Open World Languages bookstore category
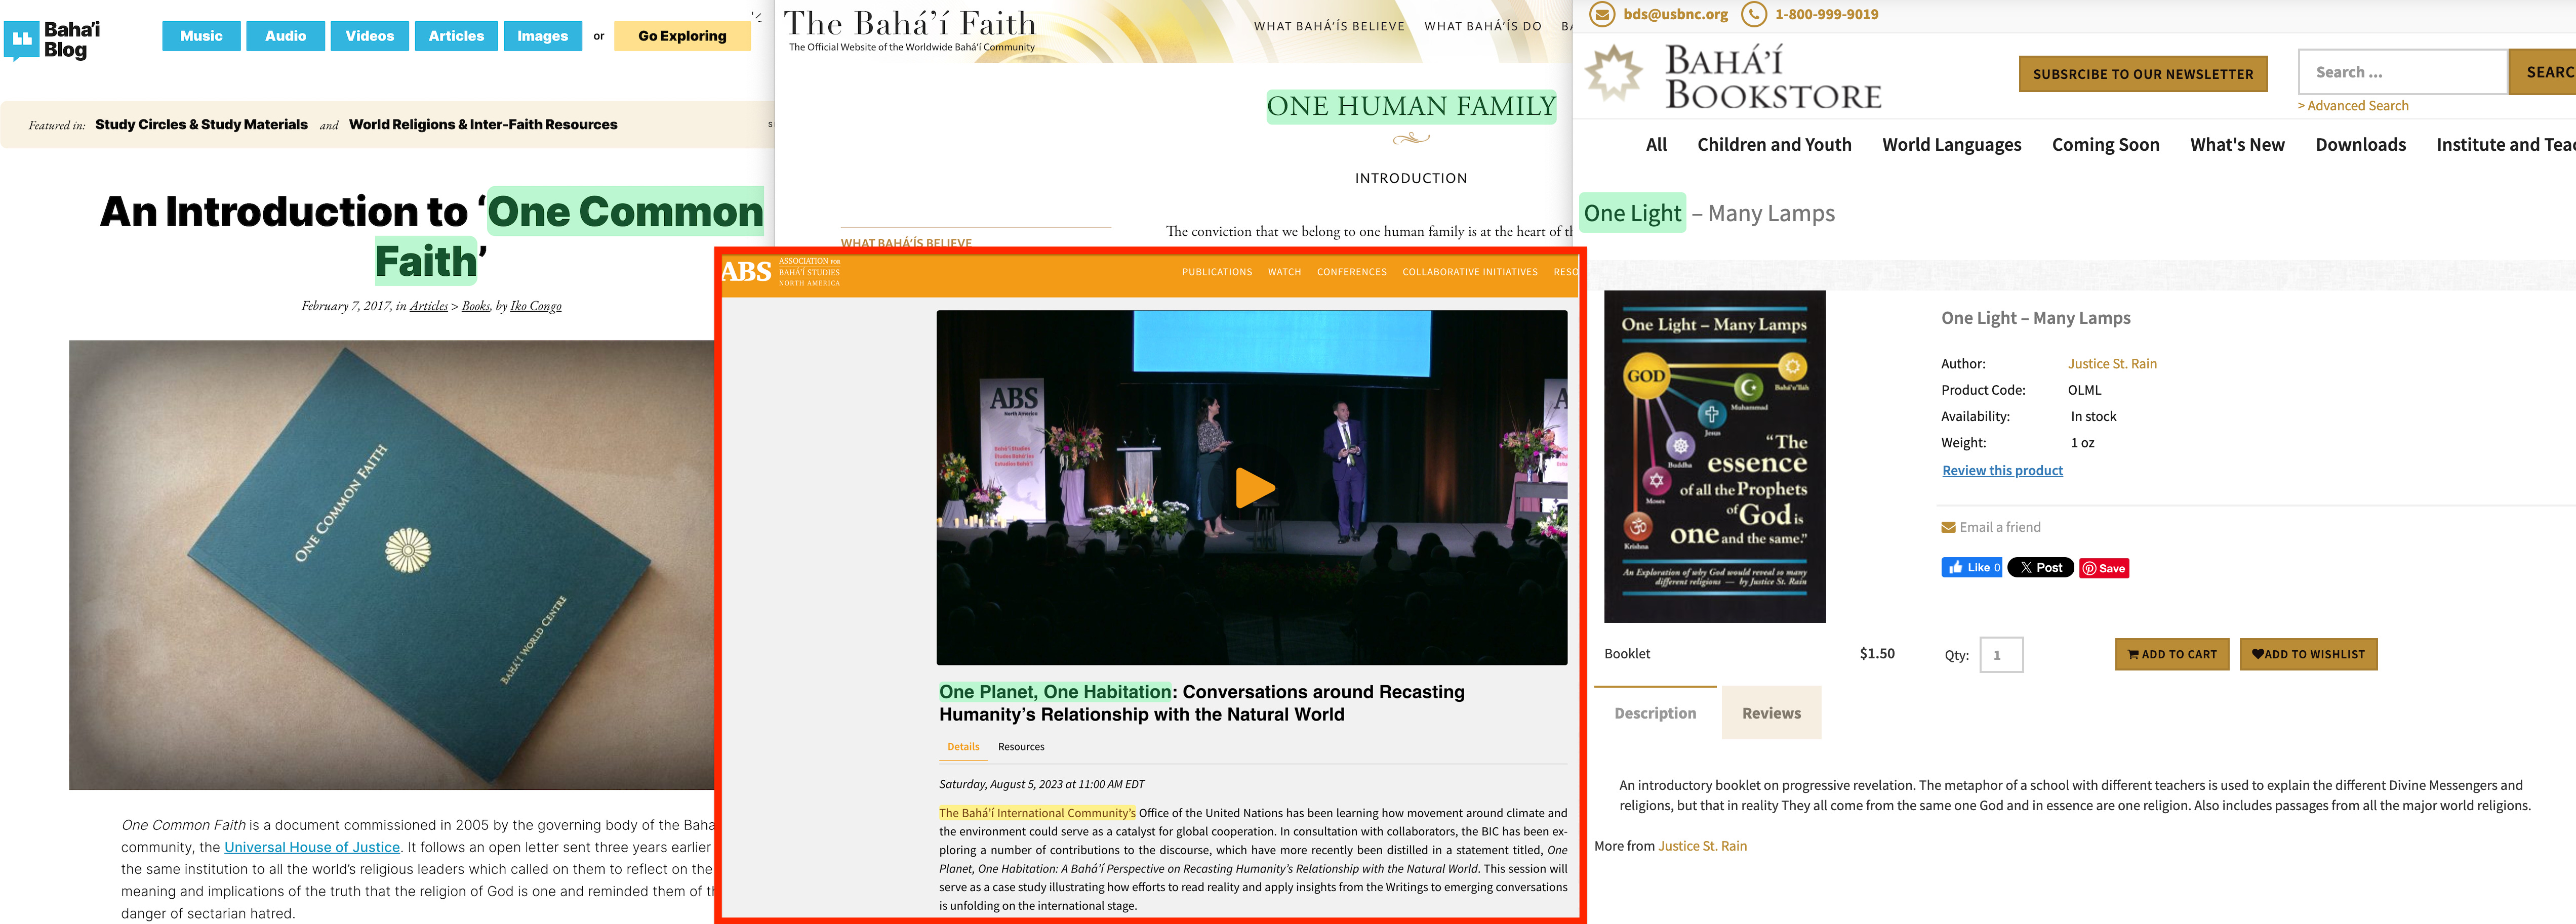The height and width of the screenshot is (924, 2576). click(x=1951, y=145)
